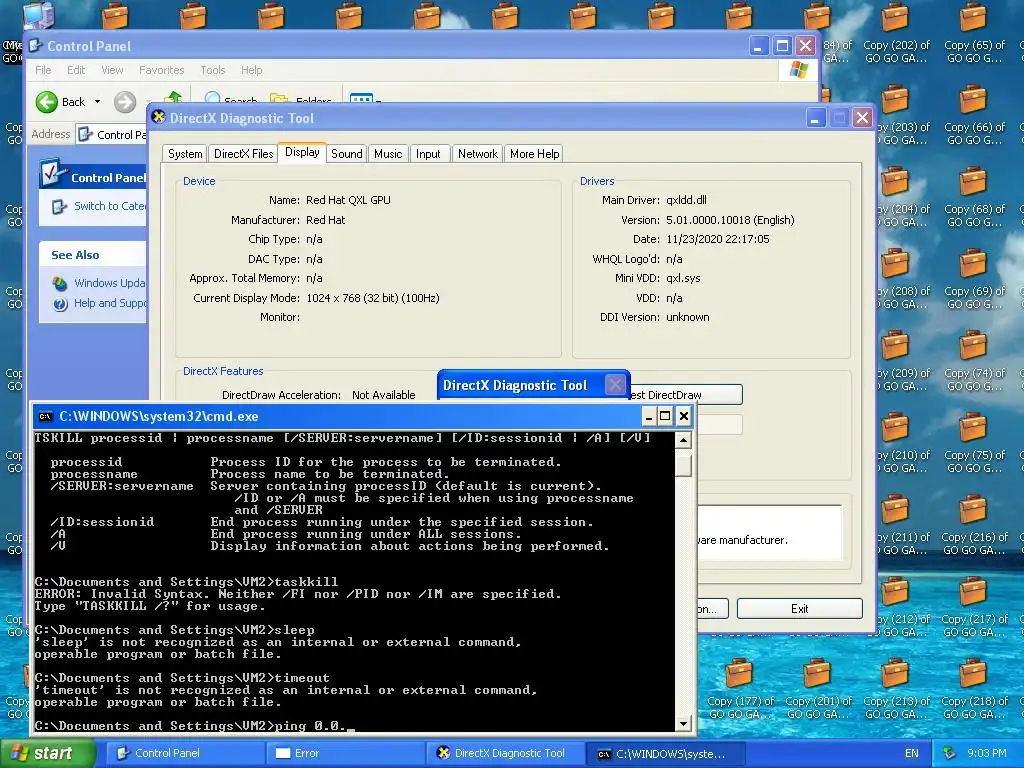Switch to the Input tab
This screenshot has width=1024, height=768.
pos(428,153)
